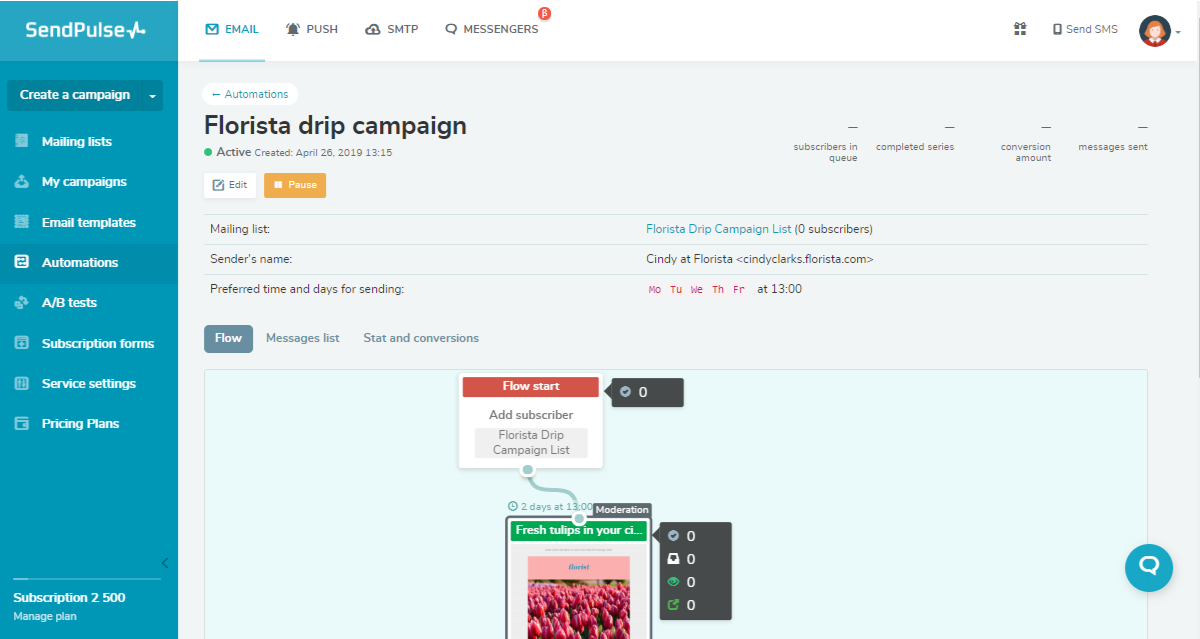This screenshot has height=639, width=1200.
Task: Click the Flow start node
Action: [x=530, y=386]
